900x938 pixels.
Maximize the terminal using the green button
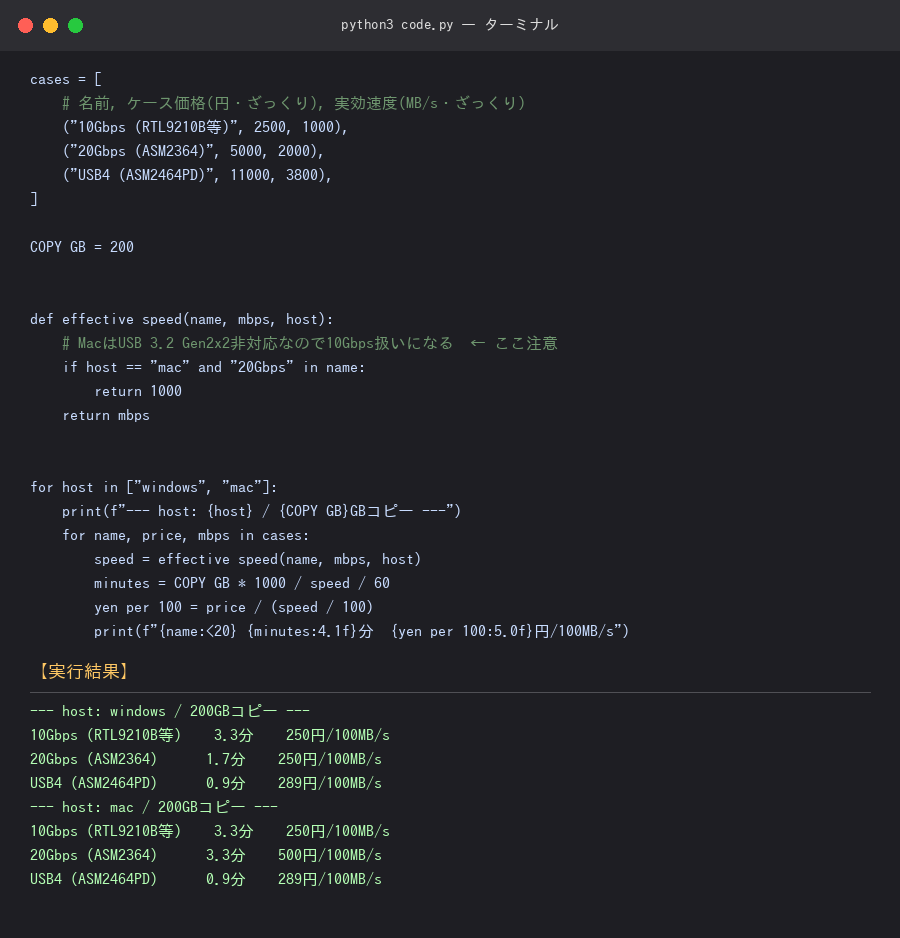click(75, 26)
